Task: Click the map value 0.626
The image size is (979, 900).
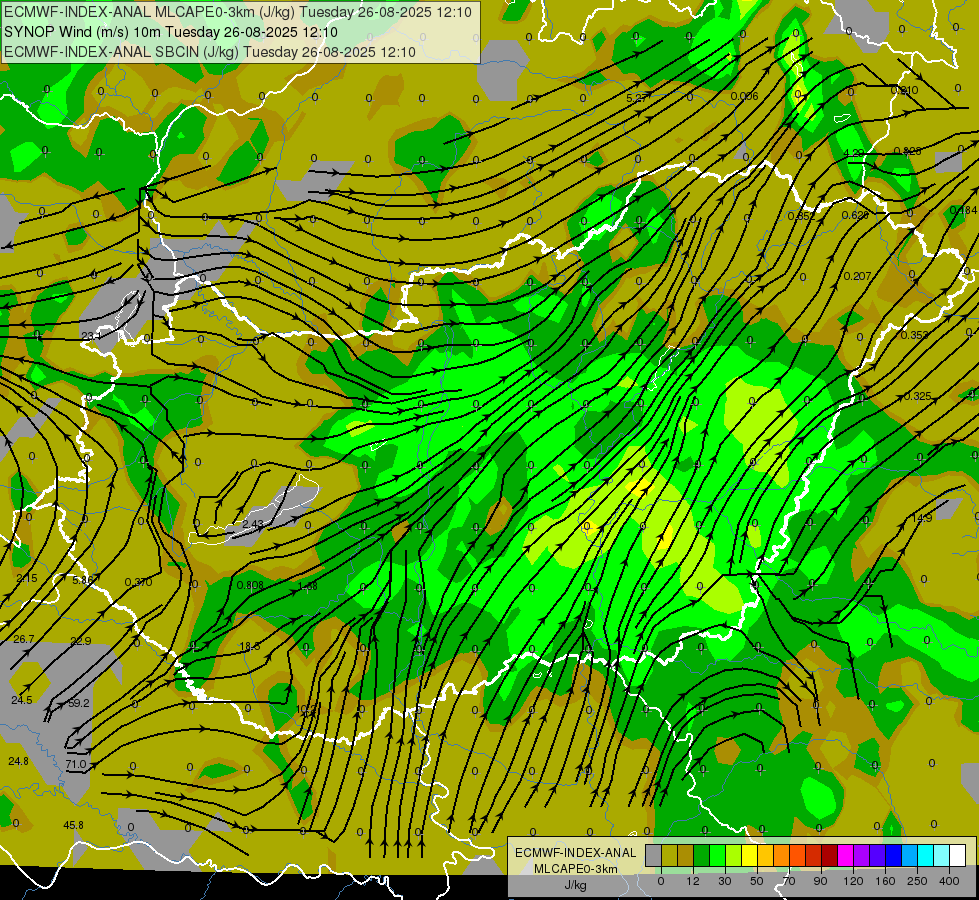Action: click(x=855, y=215)
